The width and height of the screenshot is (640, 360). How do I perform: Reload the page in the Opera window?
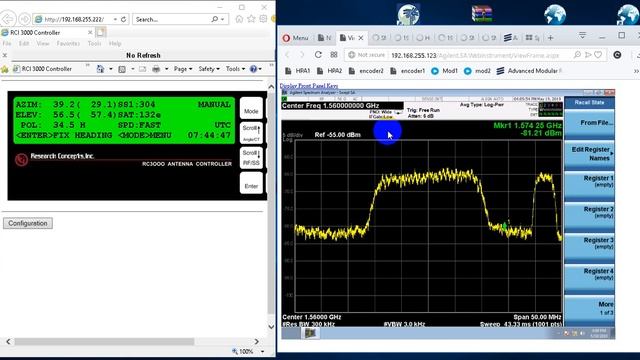click(x=318, y=55)
